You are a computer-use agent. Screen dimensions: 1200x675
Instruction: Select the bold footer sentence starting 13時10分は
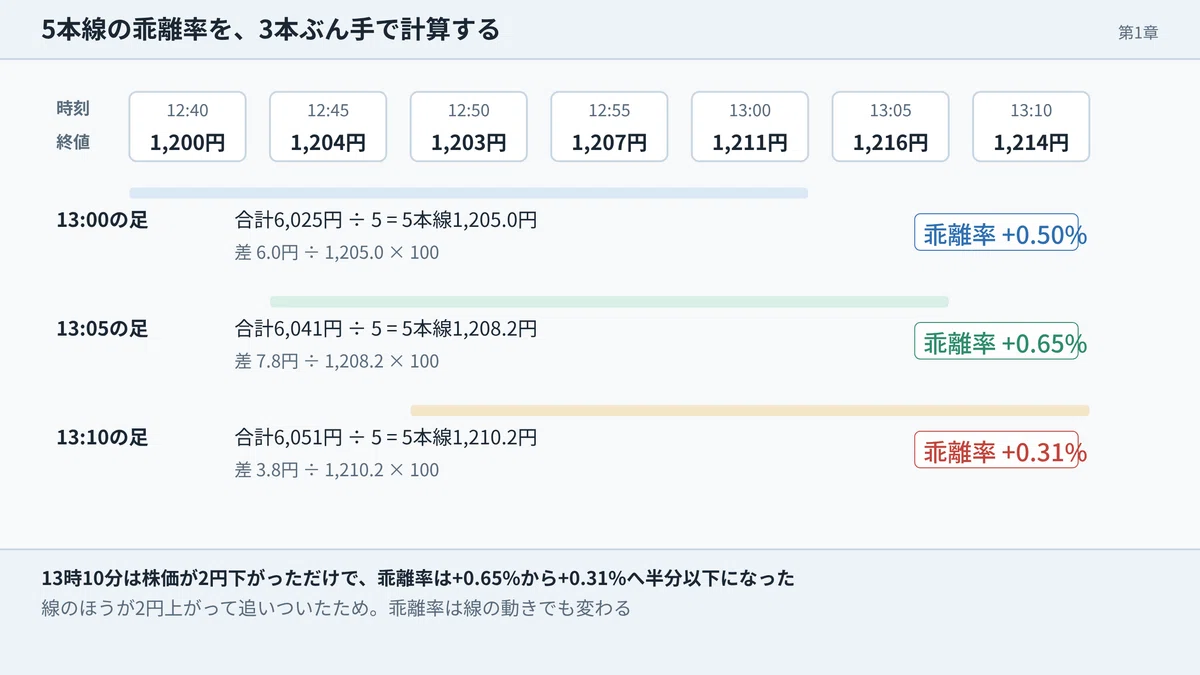[418, 579]
